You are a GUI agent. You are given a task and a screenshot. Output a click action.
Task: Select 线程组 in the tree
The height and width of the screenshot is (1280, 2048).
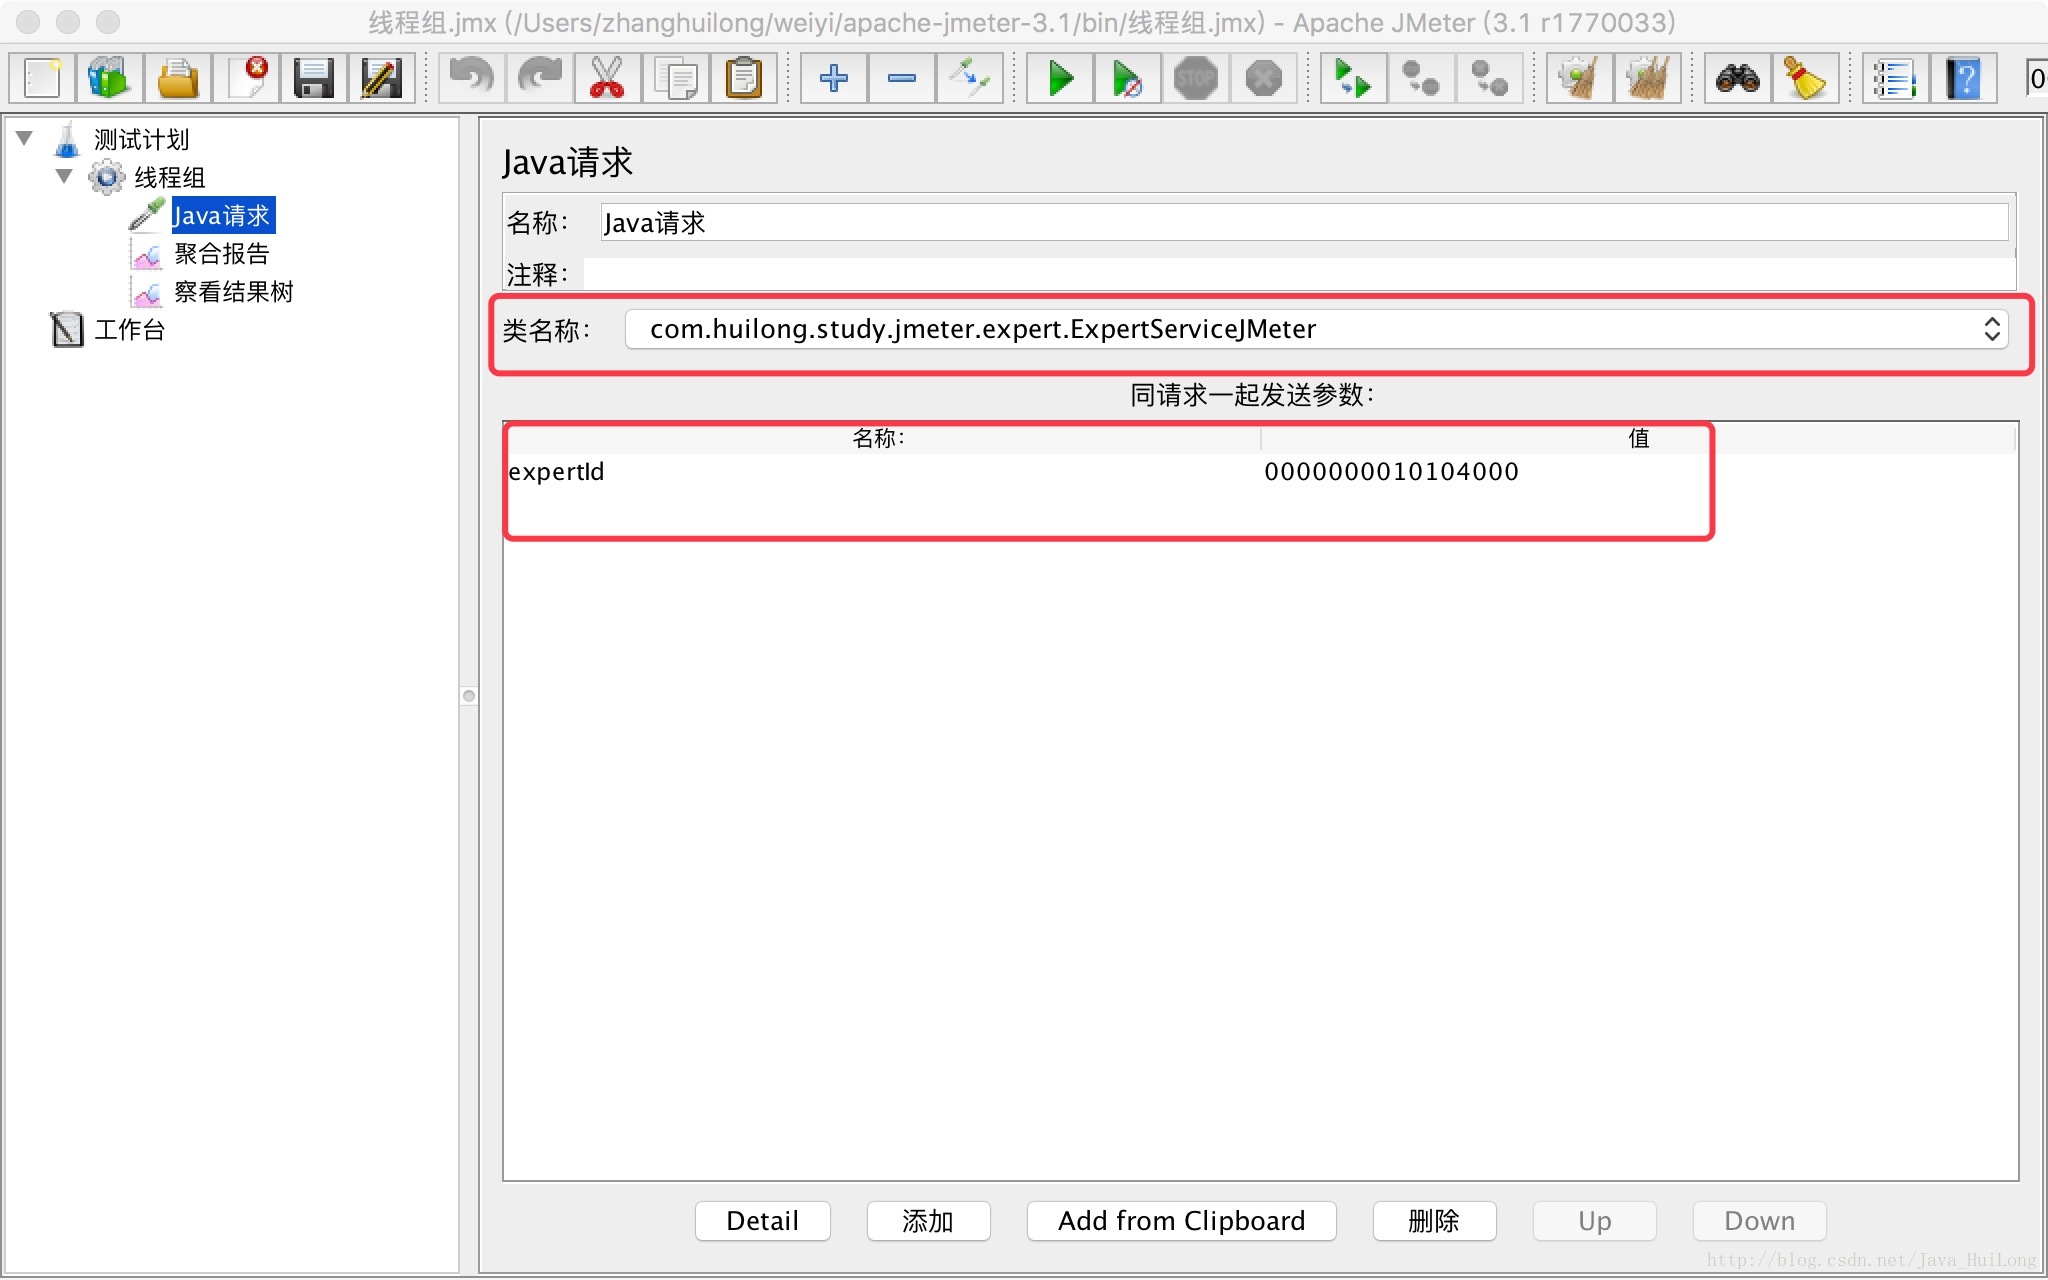tap(170, 177)
